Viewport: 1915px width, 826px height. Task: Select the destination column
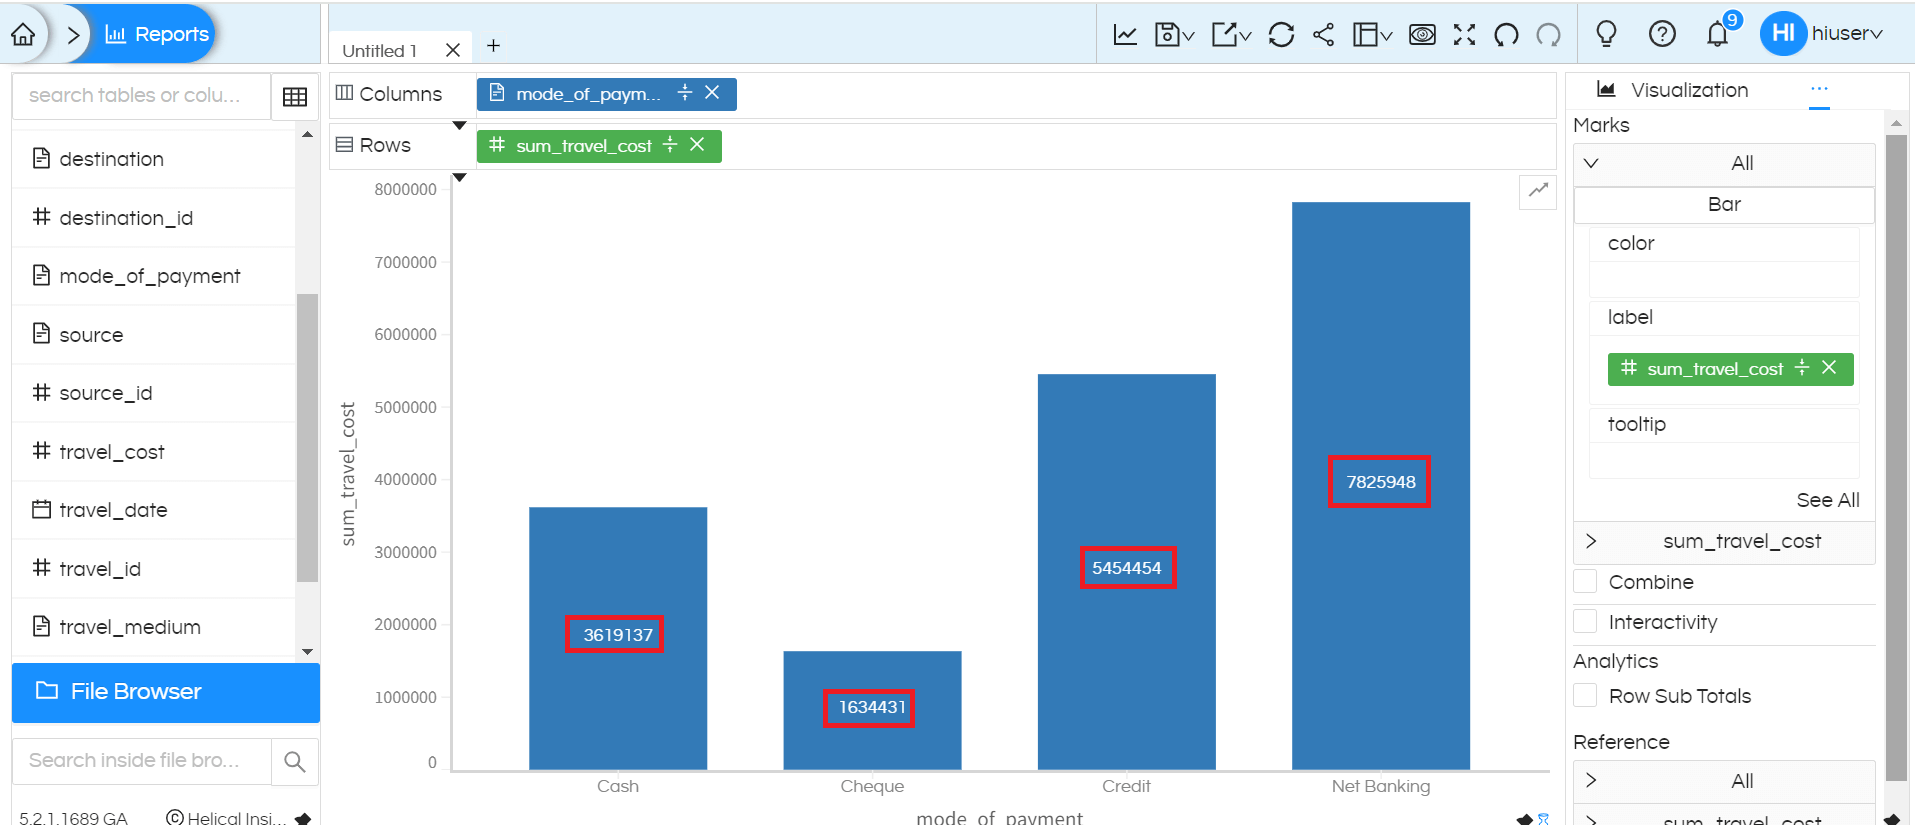pyautogui.click(x=154, y=159)
